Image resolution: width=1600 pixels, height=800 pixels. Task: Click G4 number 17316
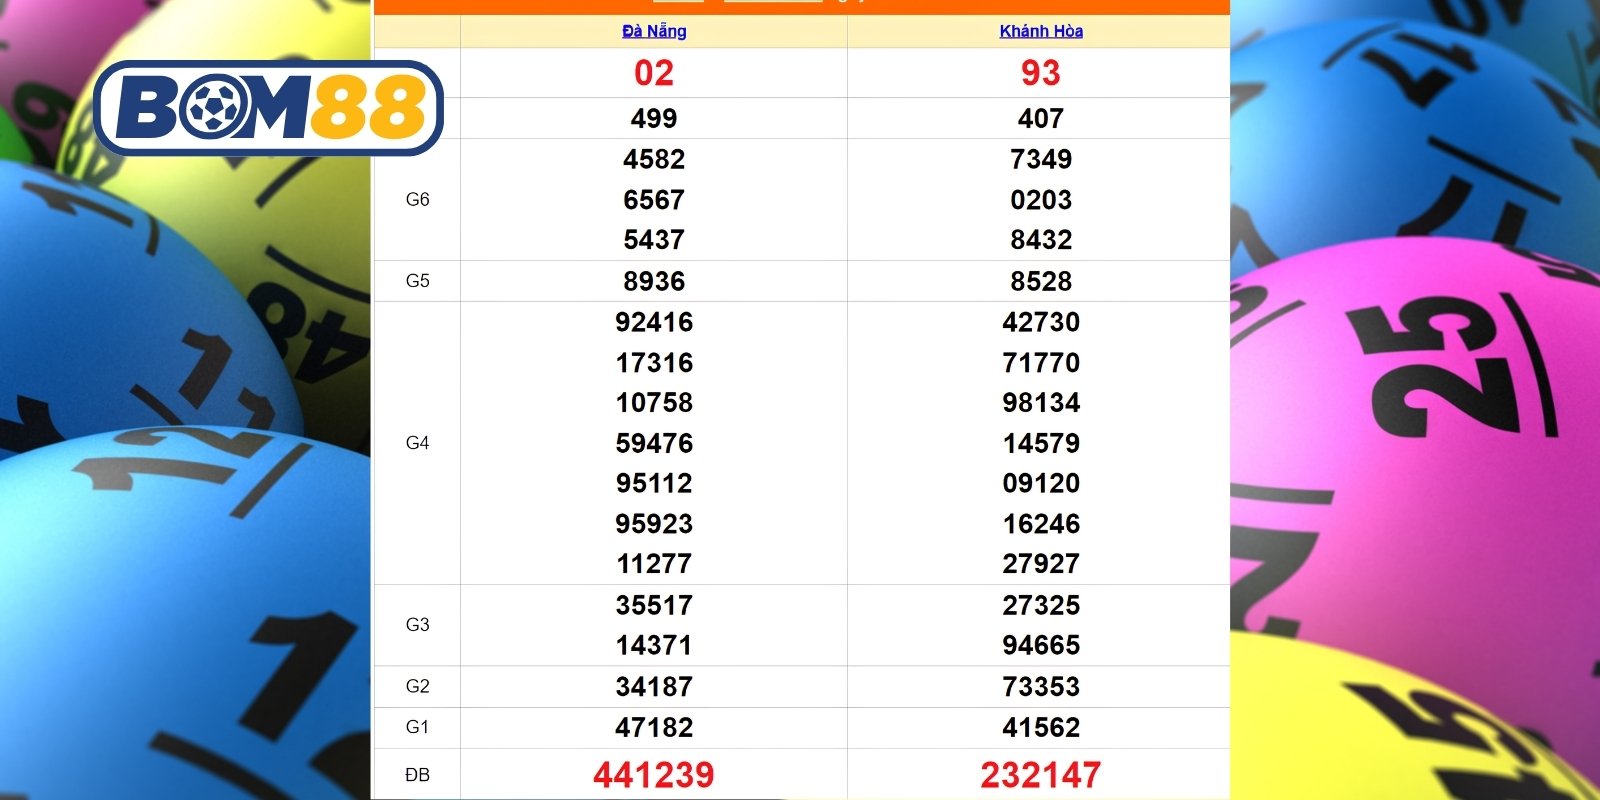click(x=654, y=363)
